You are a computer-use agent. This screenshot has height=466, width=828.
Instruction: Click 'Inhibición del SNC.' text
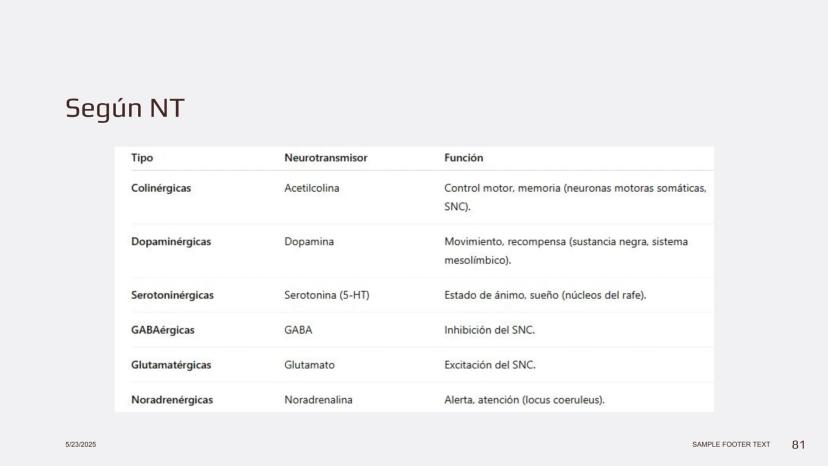click(491, 330)
